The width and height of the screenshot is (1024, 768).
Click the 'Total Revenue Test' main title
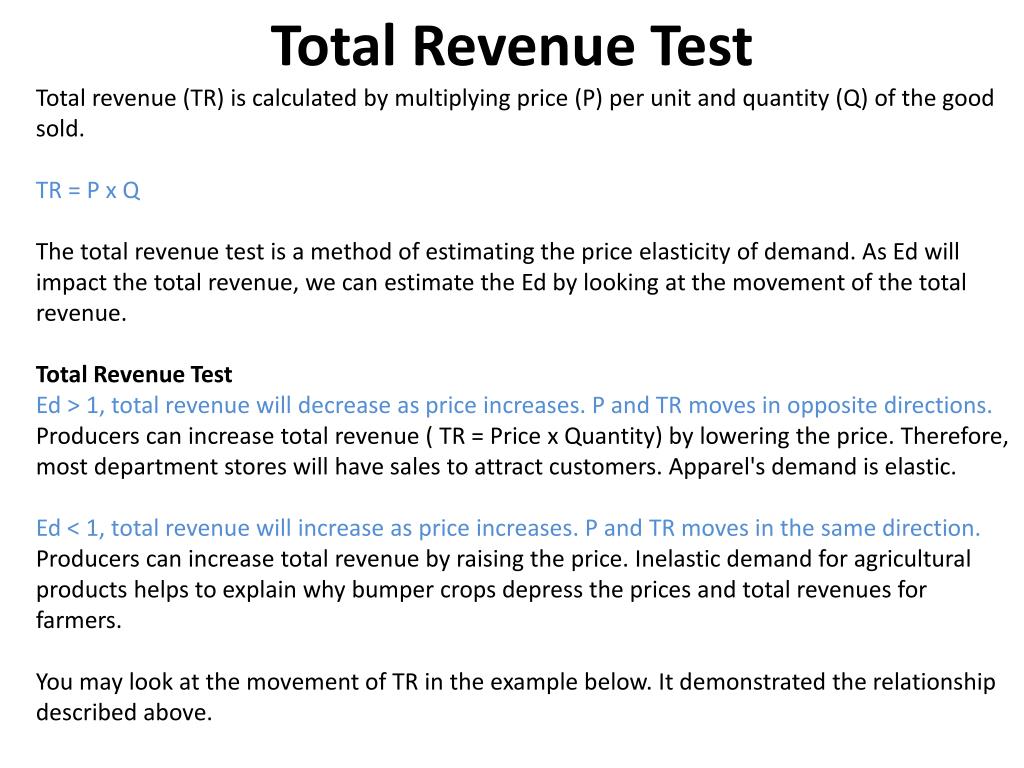pyautogui.click(x=511, y=46)
